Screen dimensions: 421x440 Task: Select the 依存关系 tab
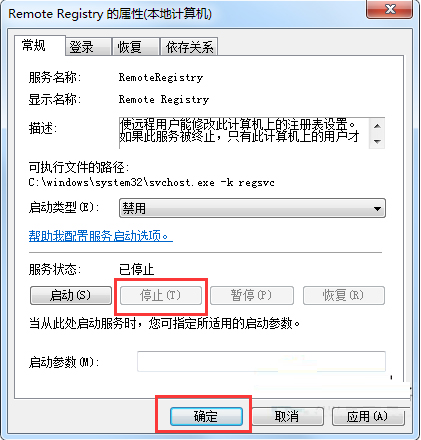click(189, 47)
